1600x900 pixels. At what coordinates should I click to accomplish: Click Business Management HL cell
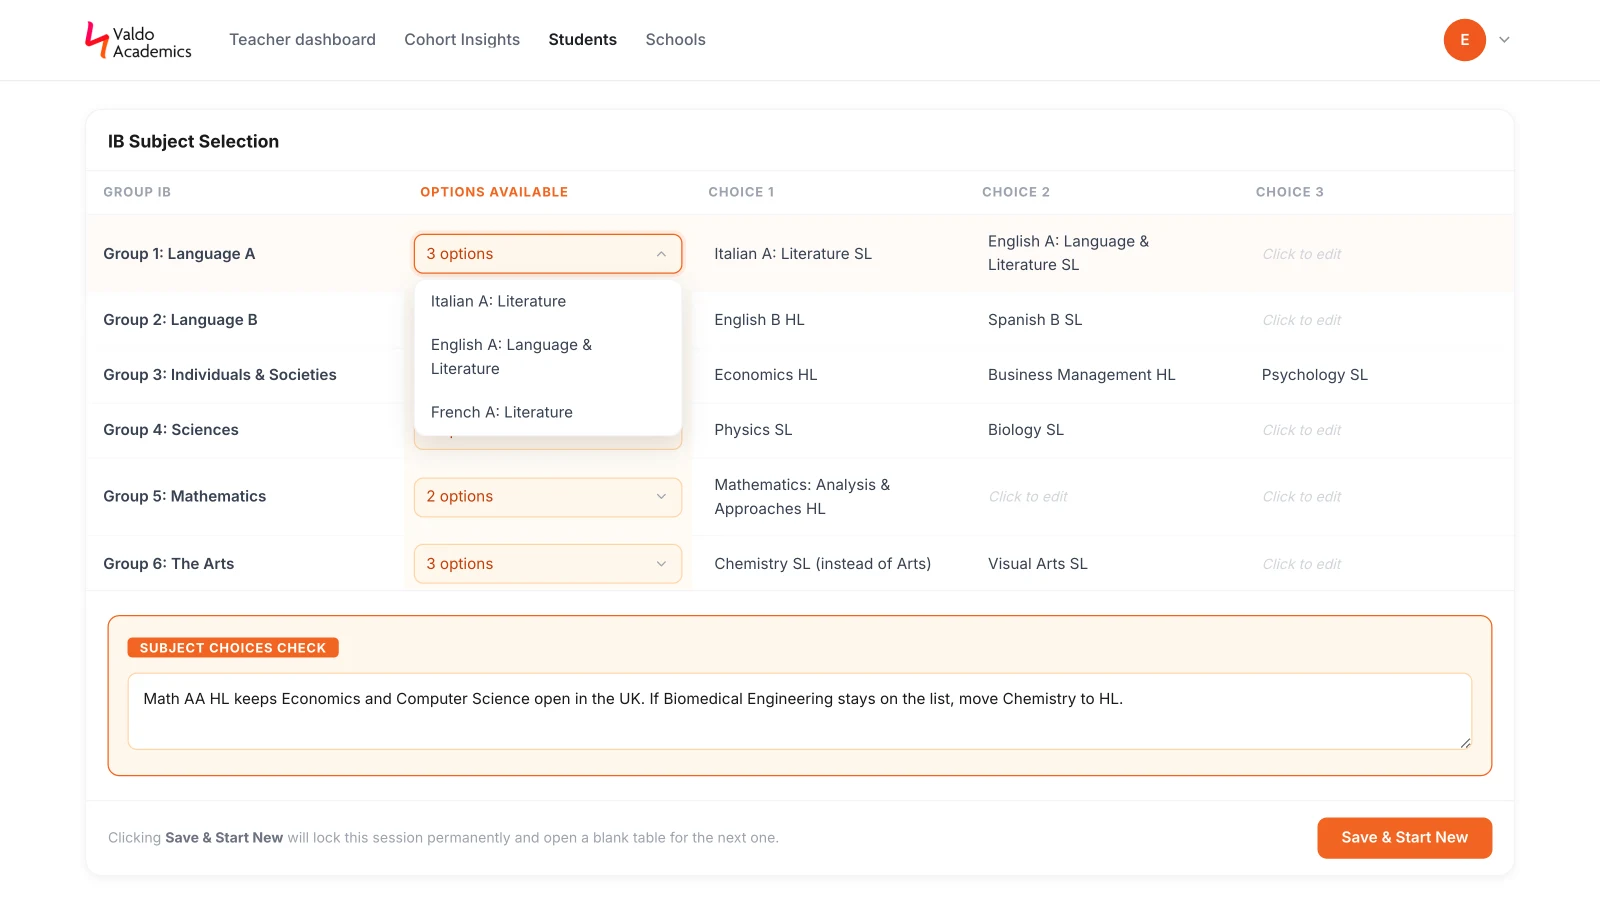click(1082, 375)
